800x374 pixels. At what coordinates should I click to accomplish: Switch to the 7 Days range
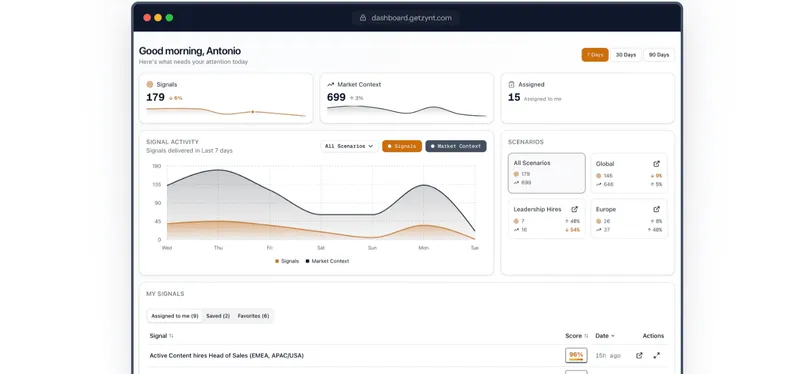(595, 55)
